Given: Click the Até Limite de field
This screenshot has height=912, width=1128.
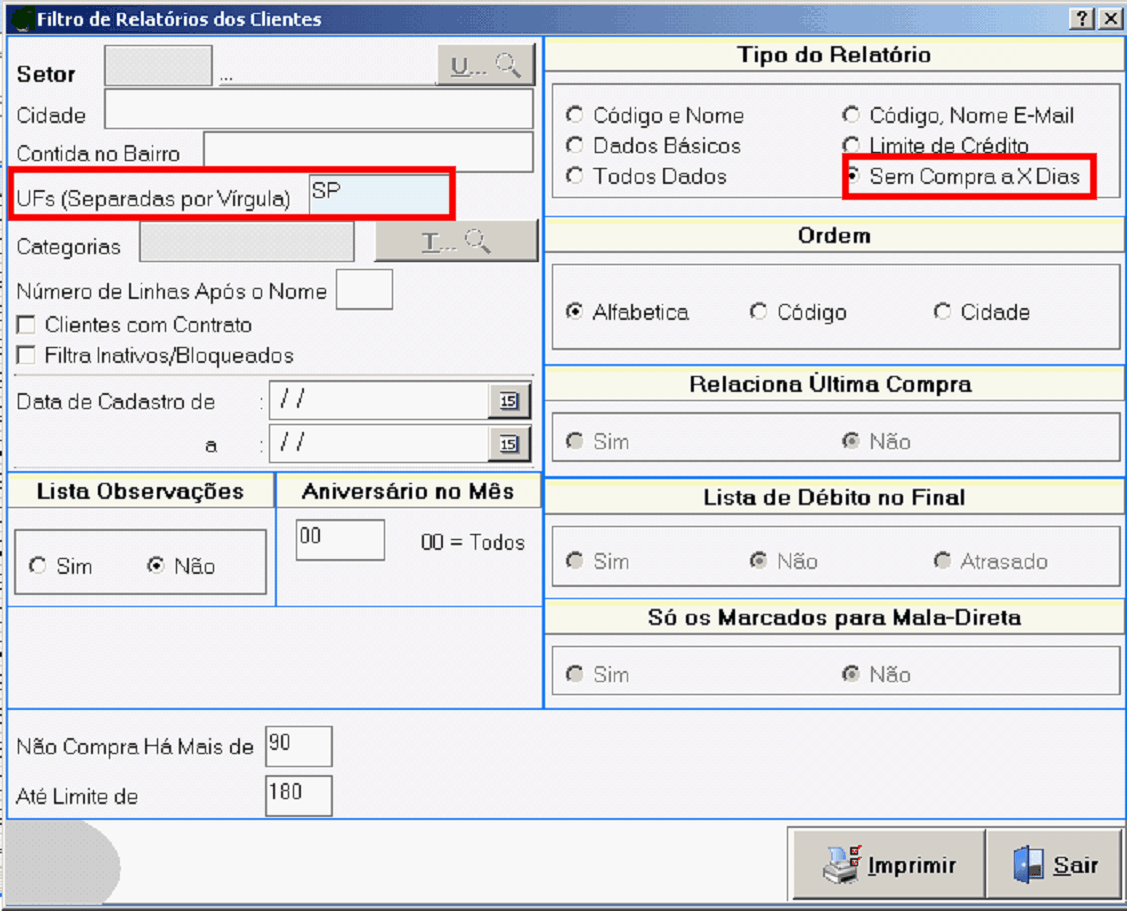Looking at the screenshot, I should (x=298, y=796).
